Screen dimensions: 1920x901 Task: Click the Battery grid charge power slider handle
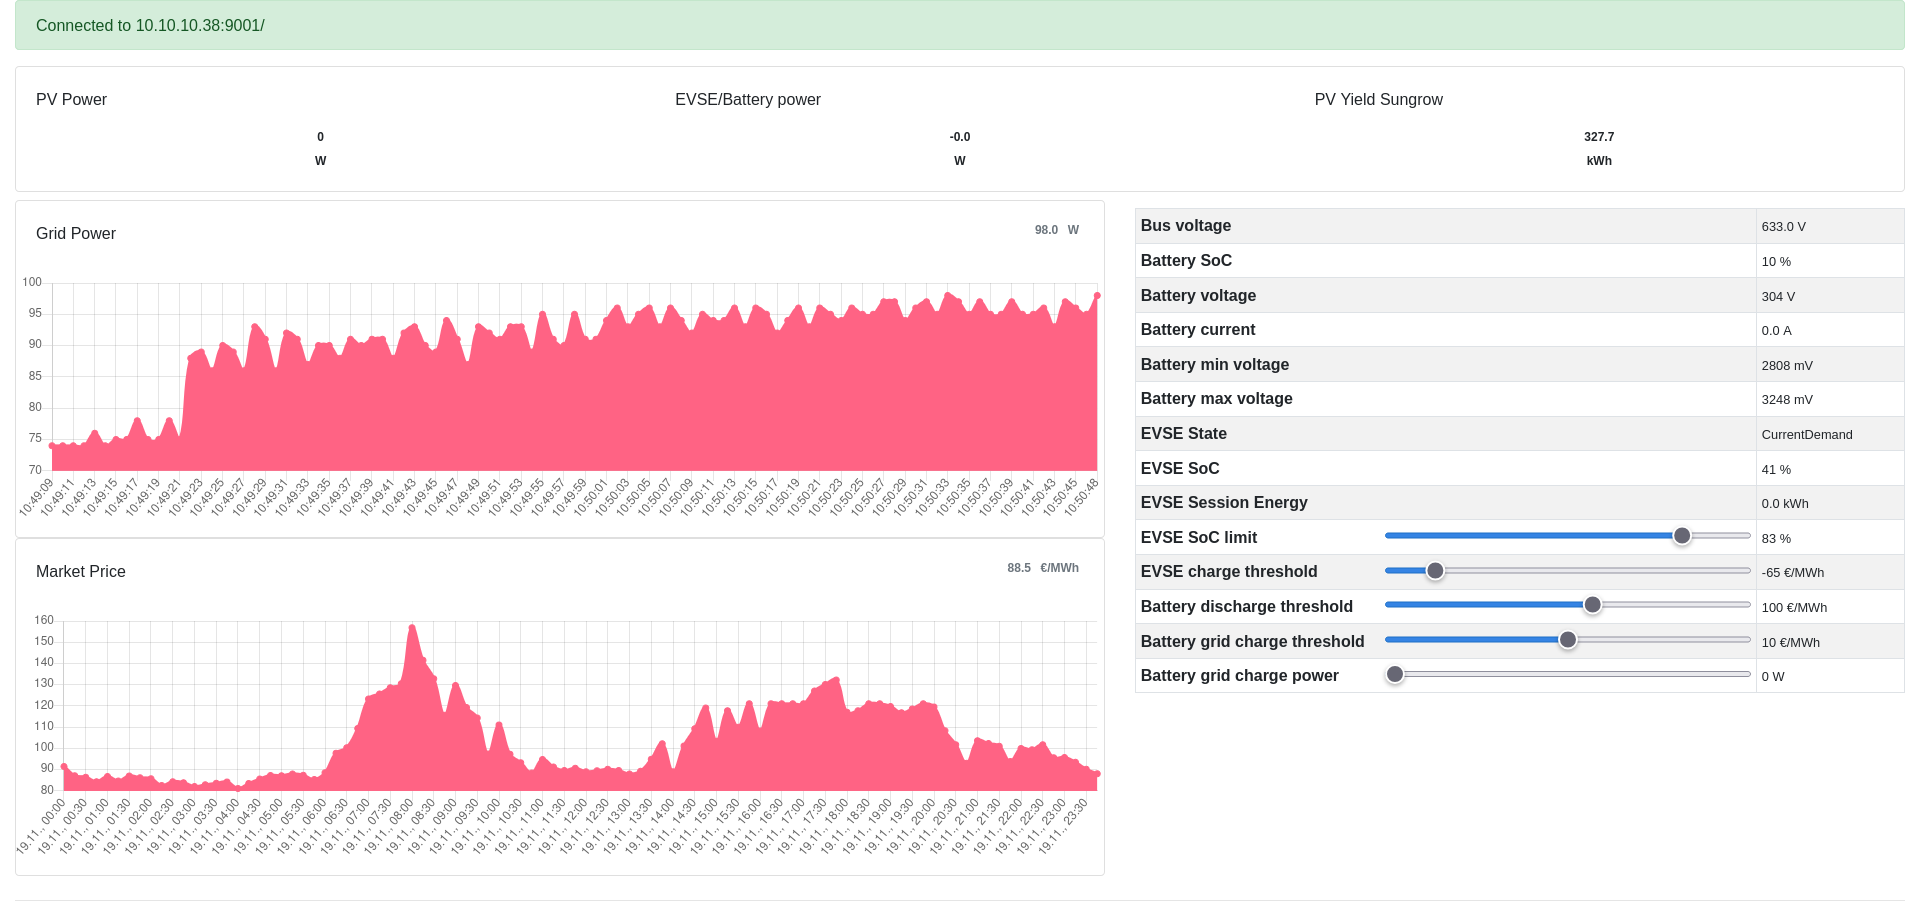tap(1395, 674)
